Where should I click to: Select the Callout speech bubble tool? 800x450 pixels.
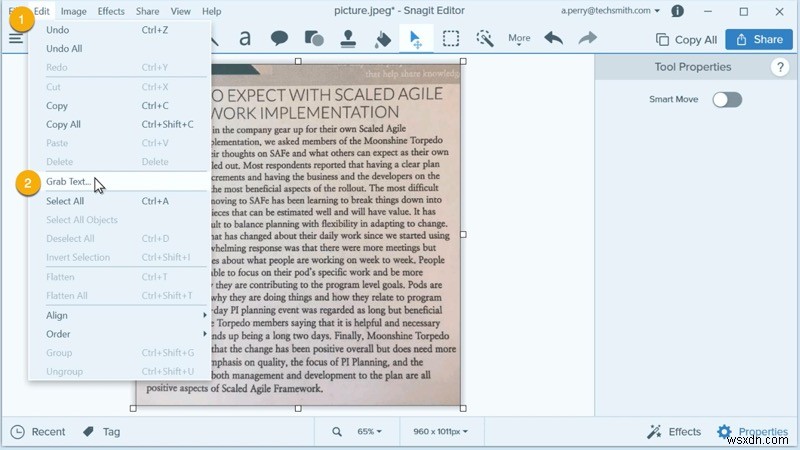point(279,38)
